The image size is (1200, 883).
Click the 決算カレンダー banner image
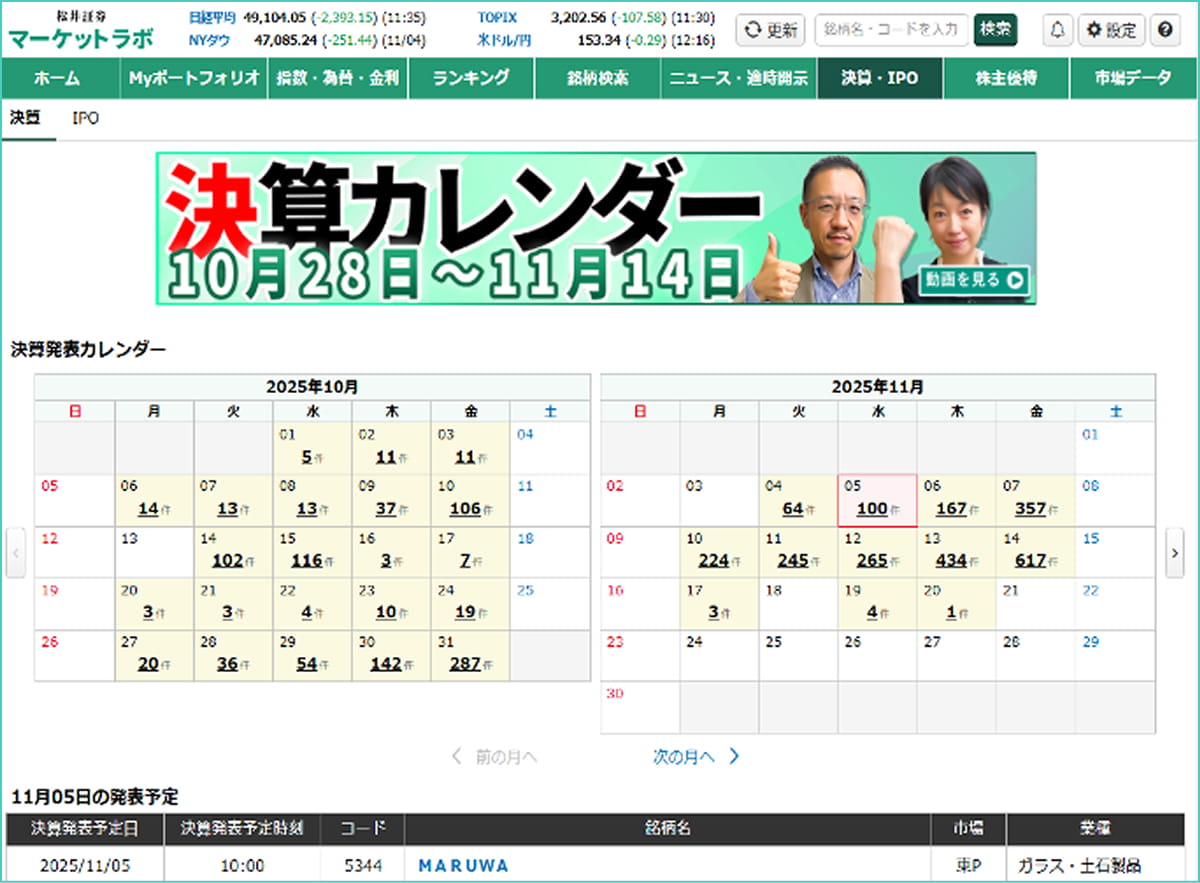pos(595,228)
